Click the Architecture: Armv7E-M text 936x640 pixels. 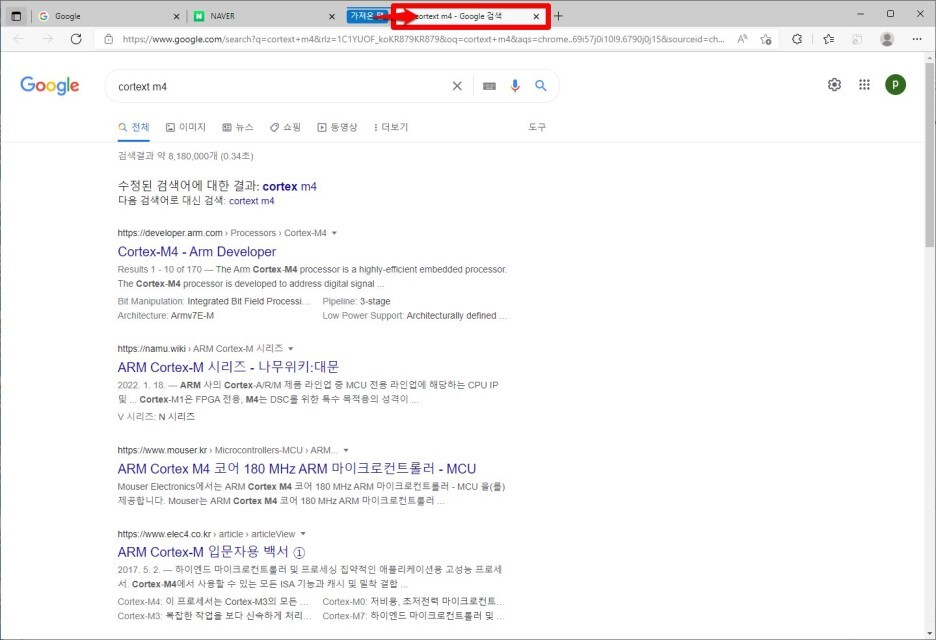[165, 316]
